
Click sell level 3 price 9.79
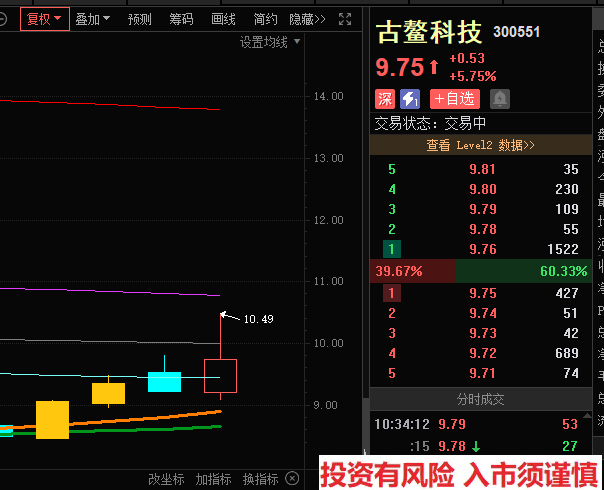(483, 209)
